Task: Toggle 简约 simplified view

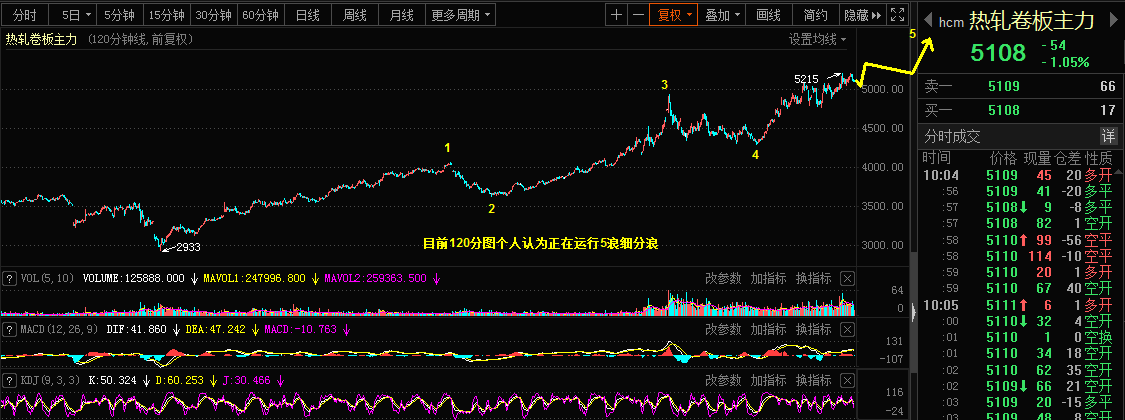Action: (816, 14)
